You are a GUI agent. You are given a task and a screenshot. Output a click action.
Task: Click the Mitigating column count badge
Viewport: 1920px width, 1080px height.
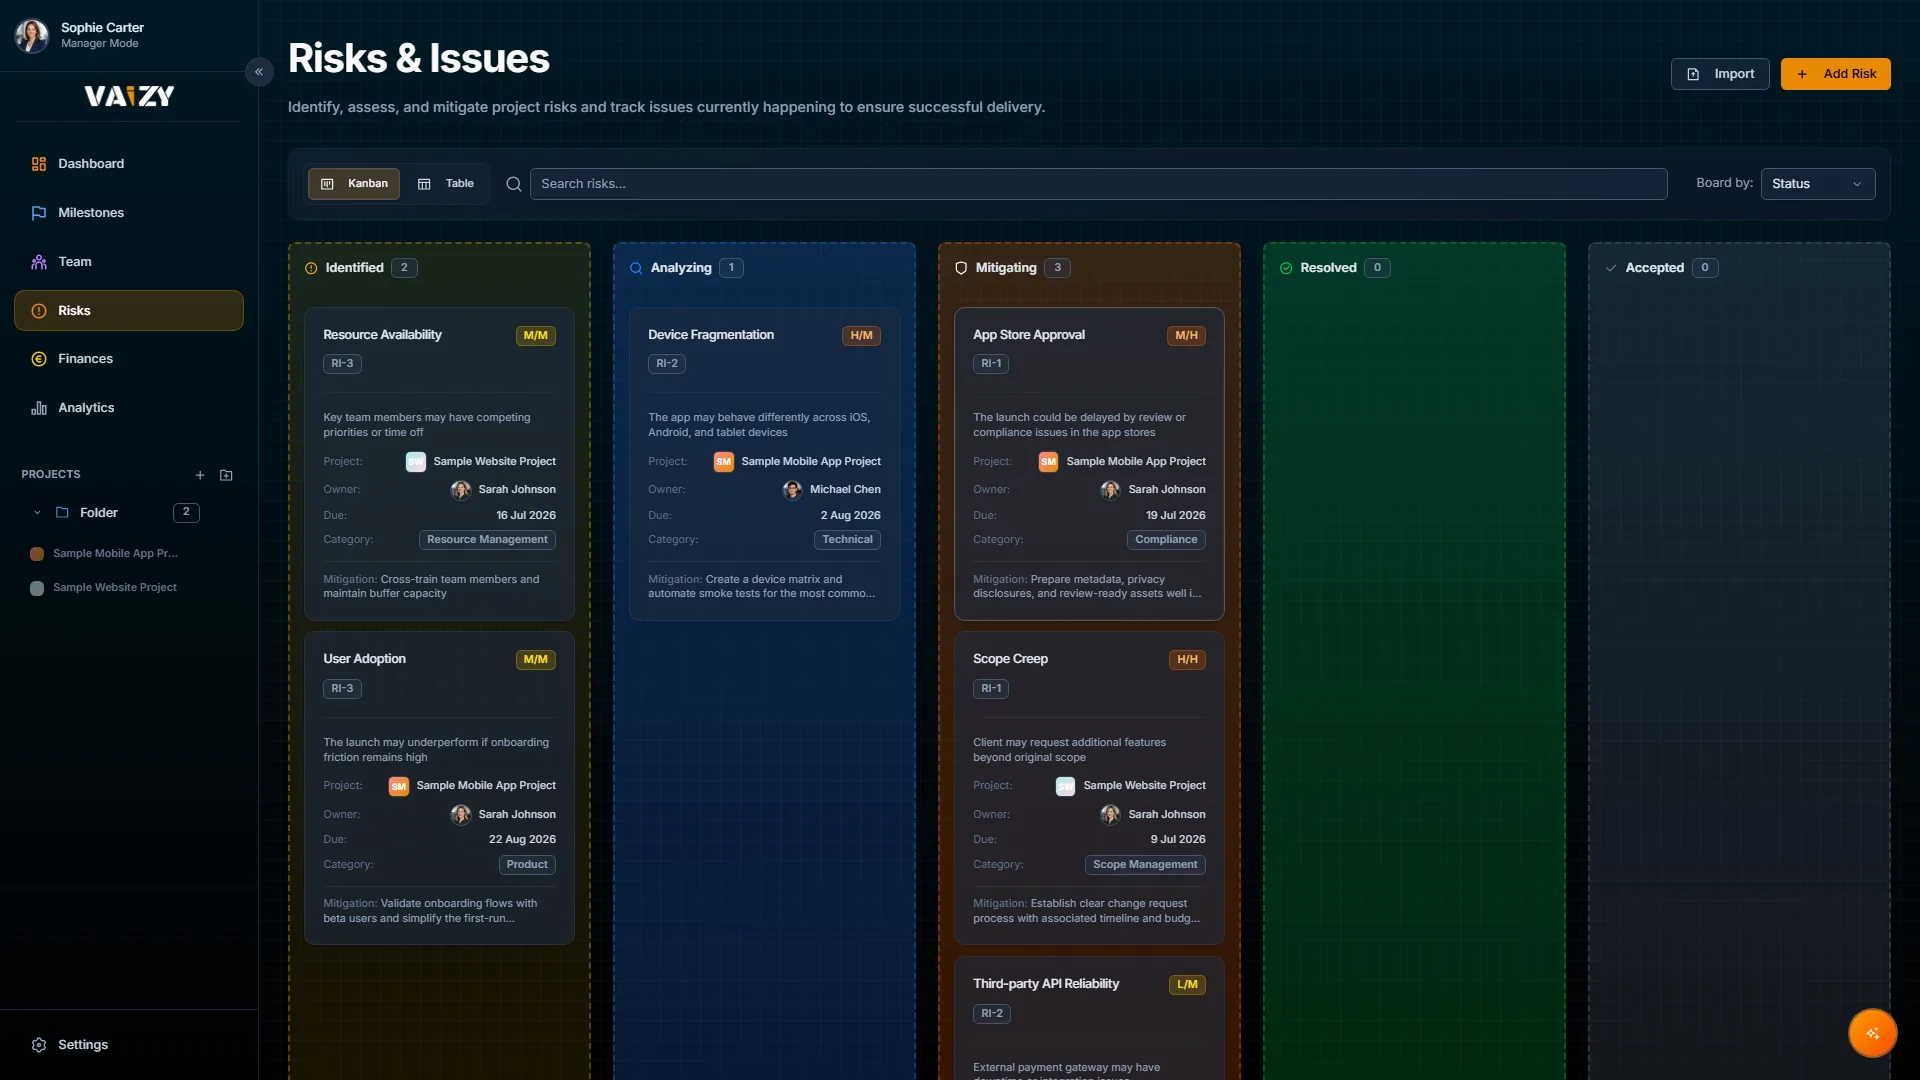(1057, 268)
